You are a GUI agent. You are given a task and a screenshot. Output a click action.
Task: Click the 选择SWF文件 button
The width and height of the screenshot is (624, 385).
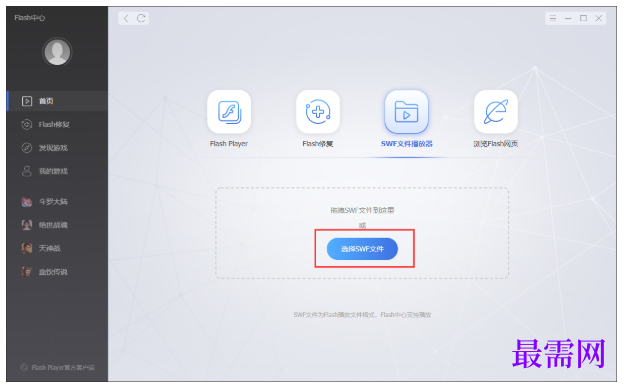(x=362, y=249)
